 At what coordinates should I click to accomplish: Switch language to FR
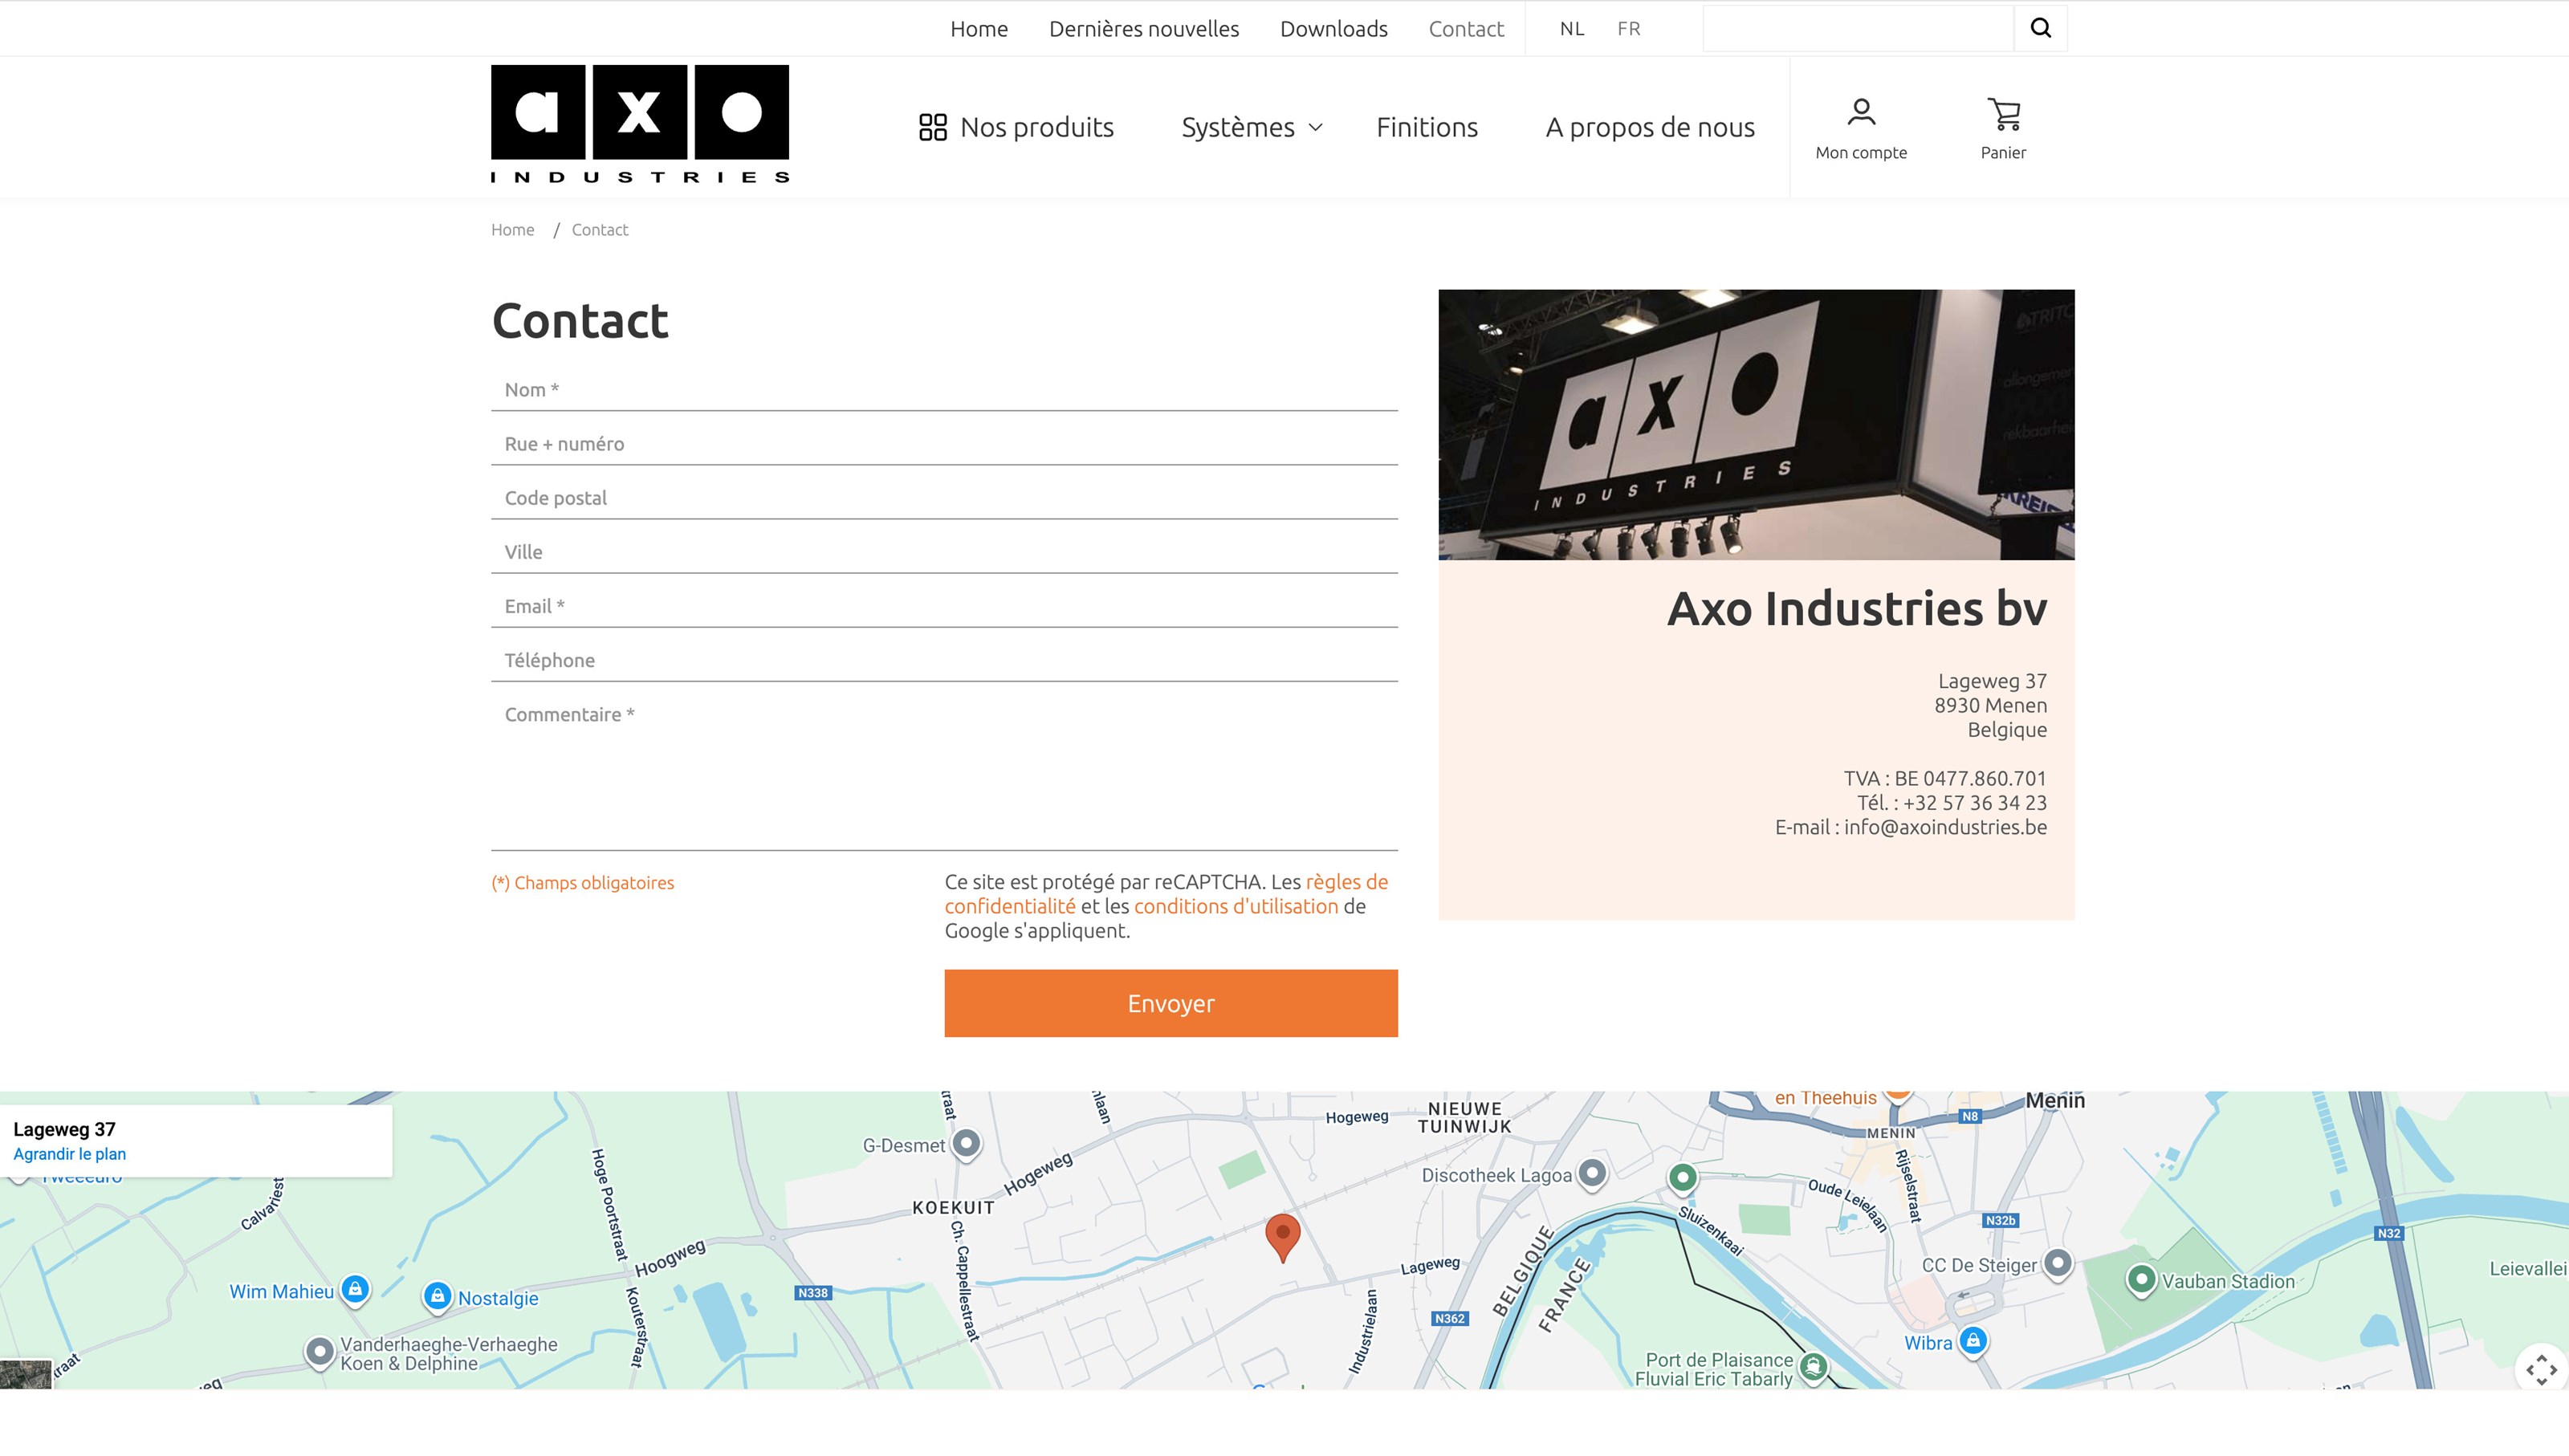pyautogui.click(x=1628, y=28)
